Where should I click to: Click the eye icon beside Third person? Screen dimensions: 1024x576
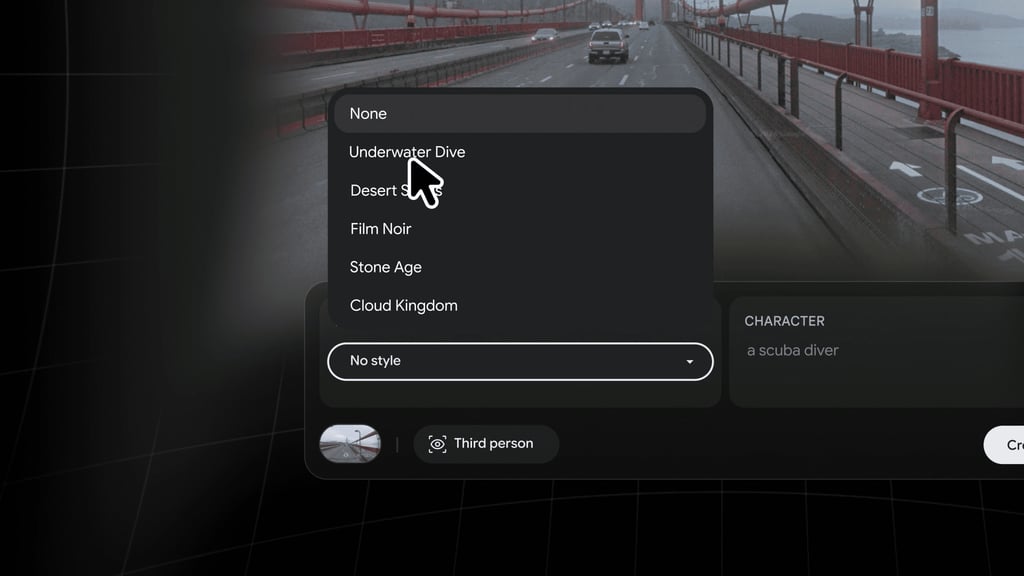click(x=437, y=444)
